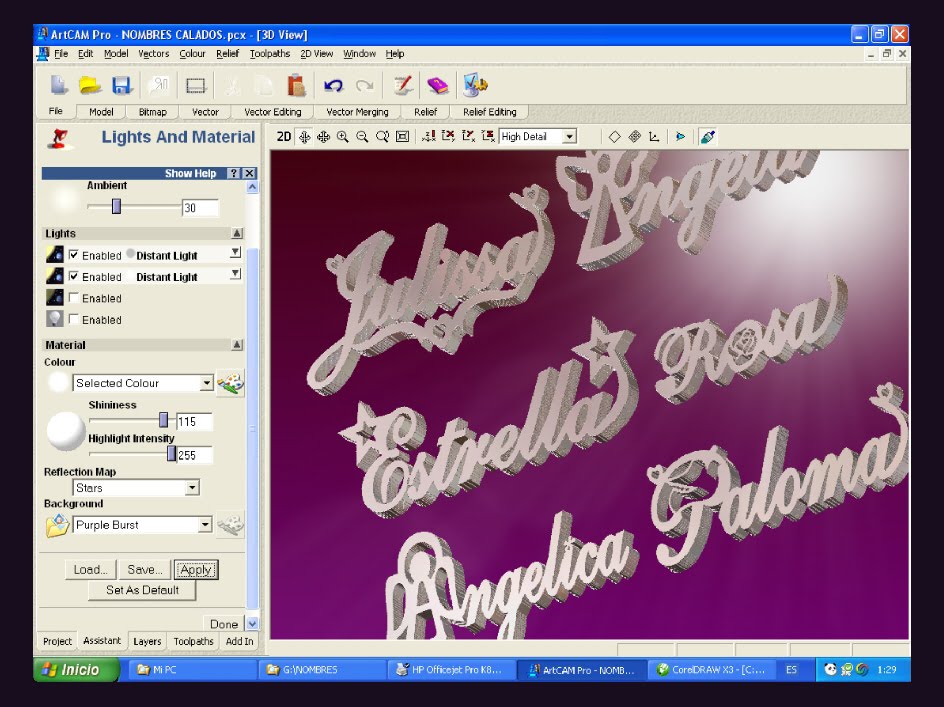Click the Ambient slider handle

click(x=116, y=207)
